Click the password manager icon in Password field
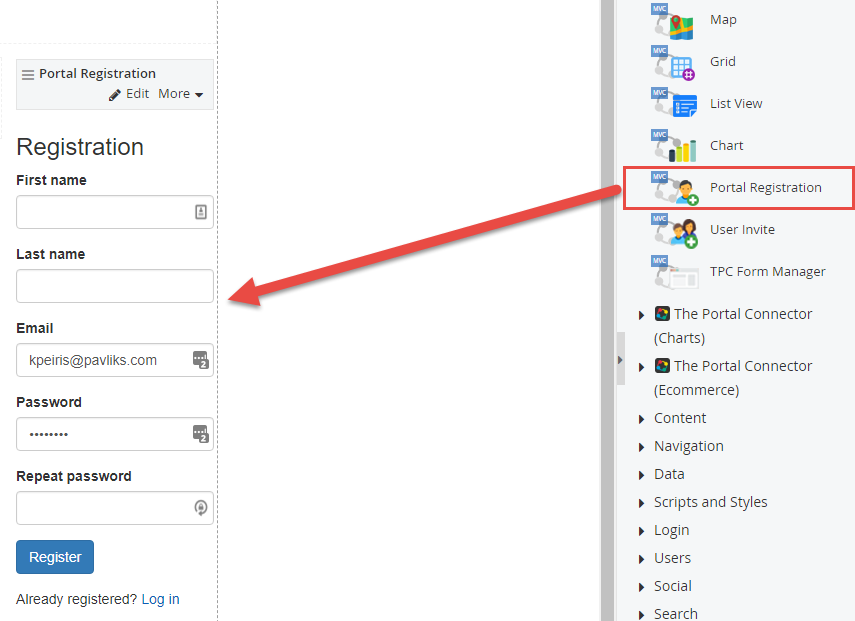Screen dimensions: 855x621 click(201, 434)
